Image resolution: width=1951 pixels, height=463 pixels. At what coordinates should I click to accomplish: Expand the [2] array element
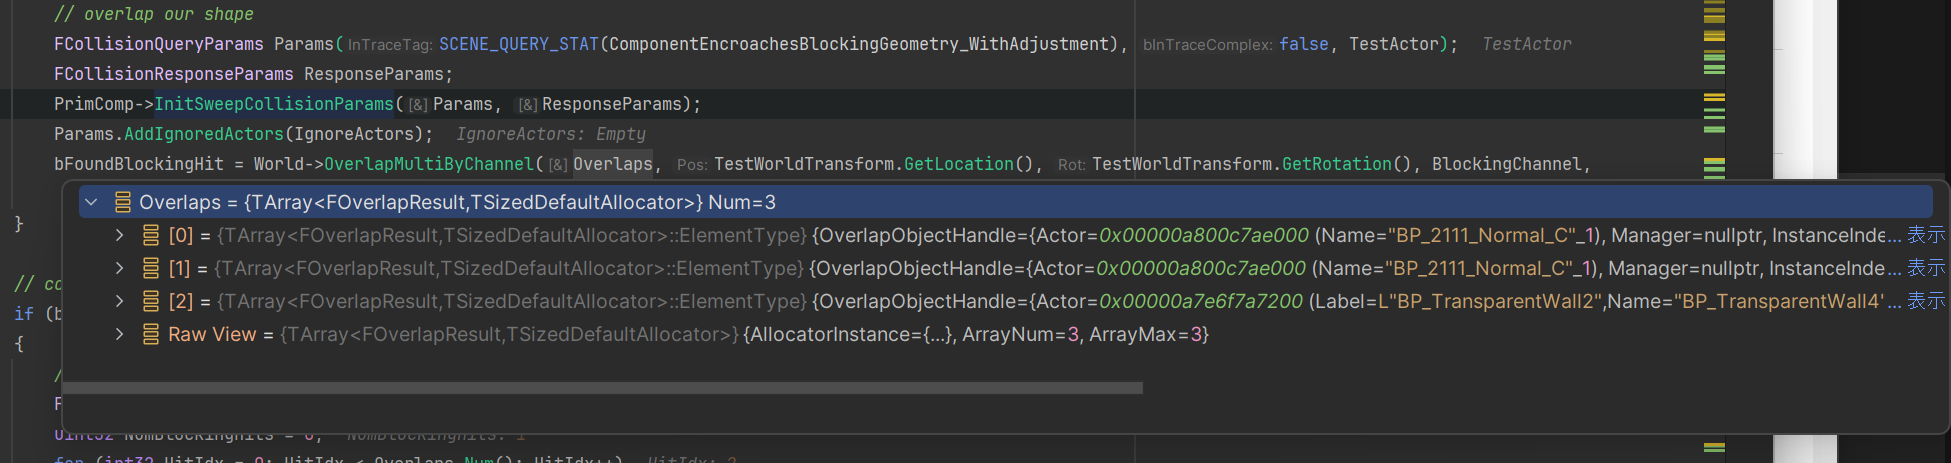pos(119,301)
